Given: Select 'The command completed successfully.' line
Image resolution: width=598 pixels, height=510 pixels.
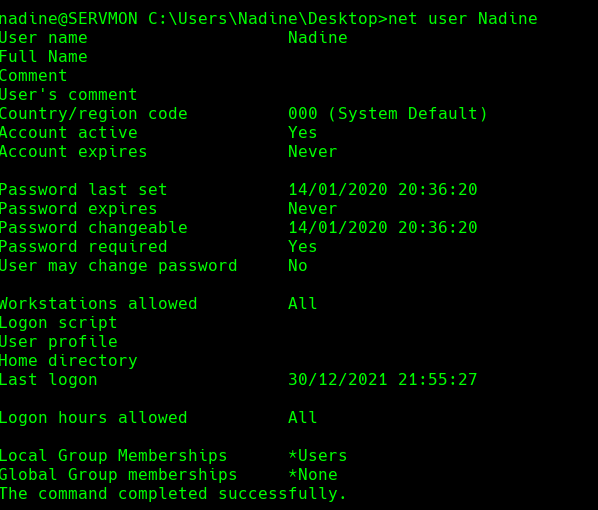Looking at the screenshot, I should (173, 494).
